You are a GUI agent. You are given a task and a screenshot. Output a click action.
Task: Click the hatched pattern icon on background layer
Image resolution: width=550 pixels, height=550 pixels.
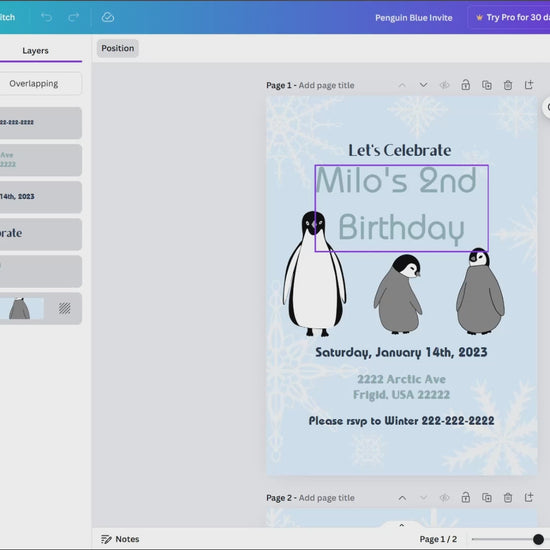(x=65, y=308)
